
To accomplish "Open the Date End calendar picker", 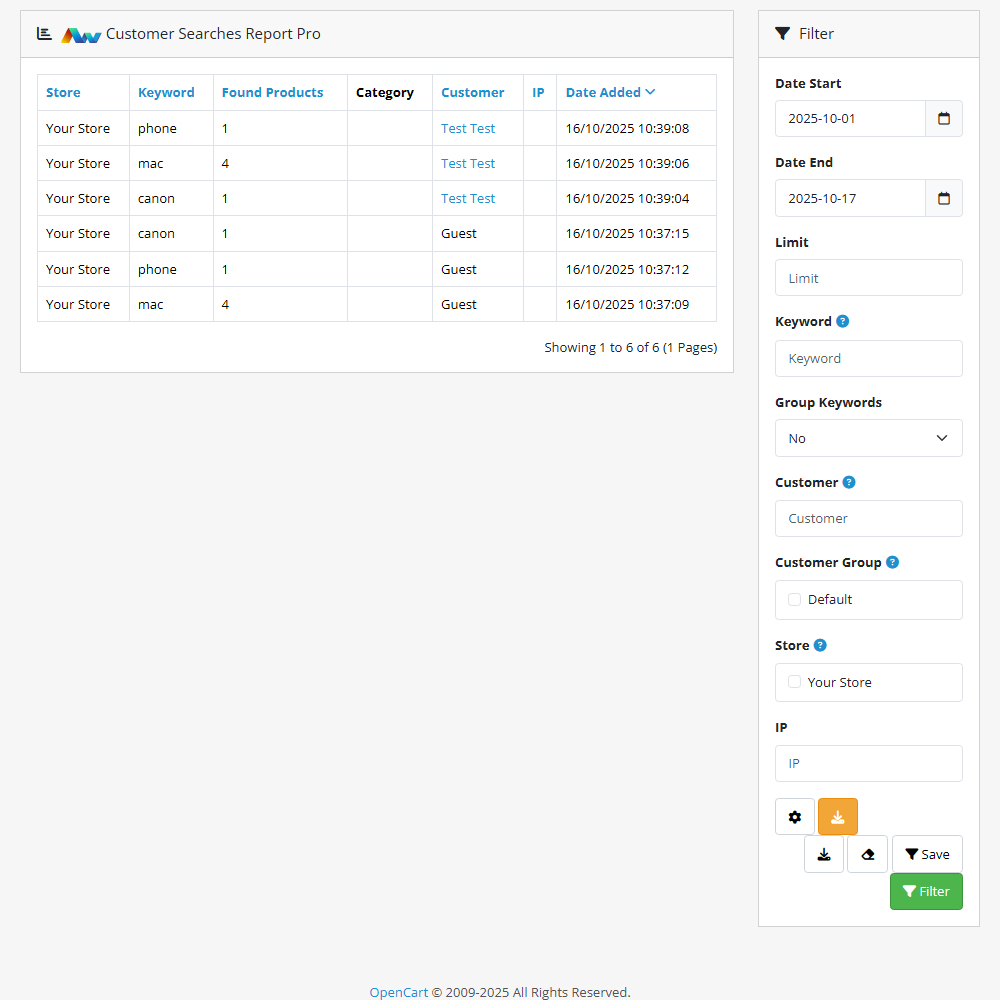I will (944, 198).
